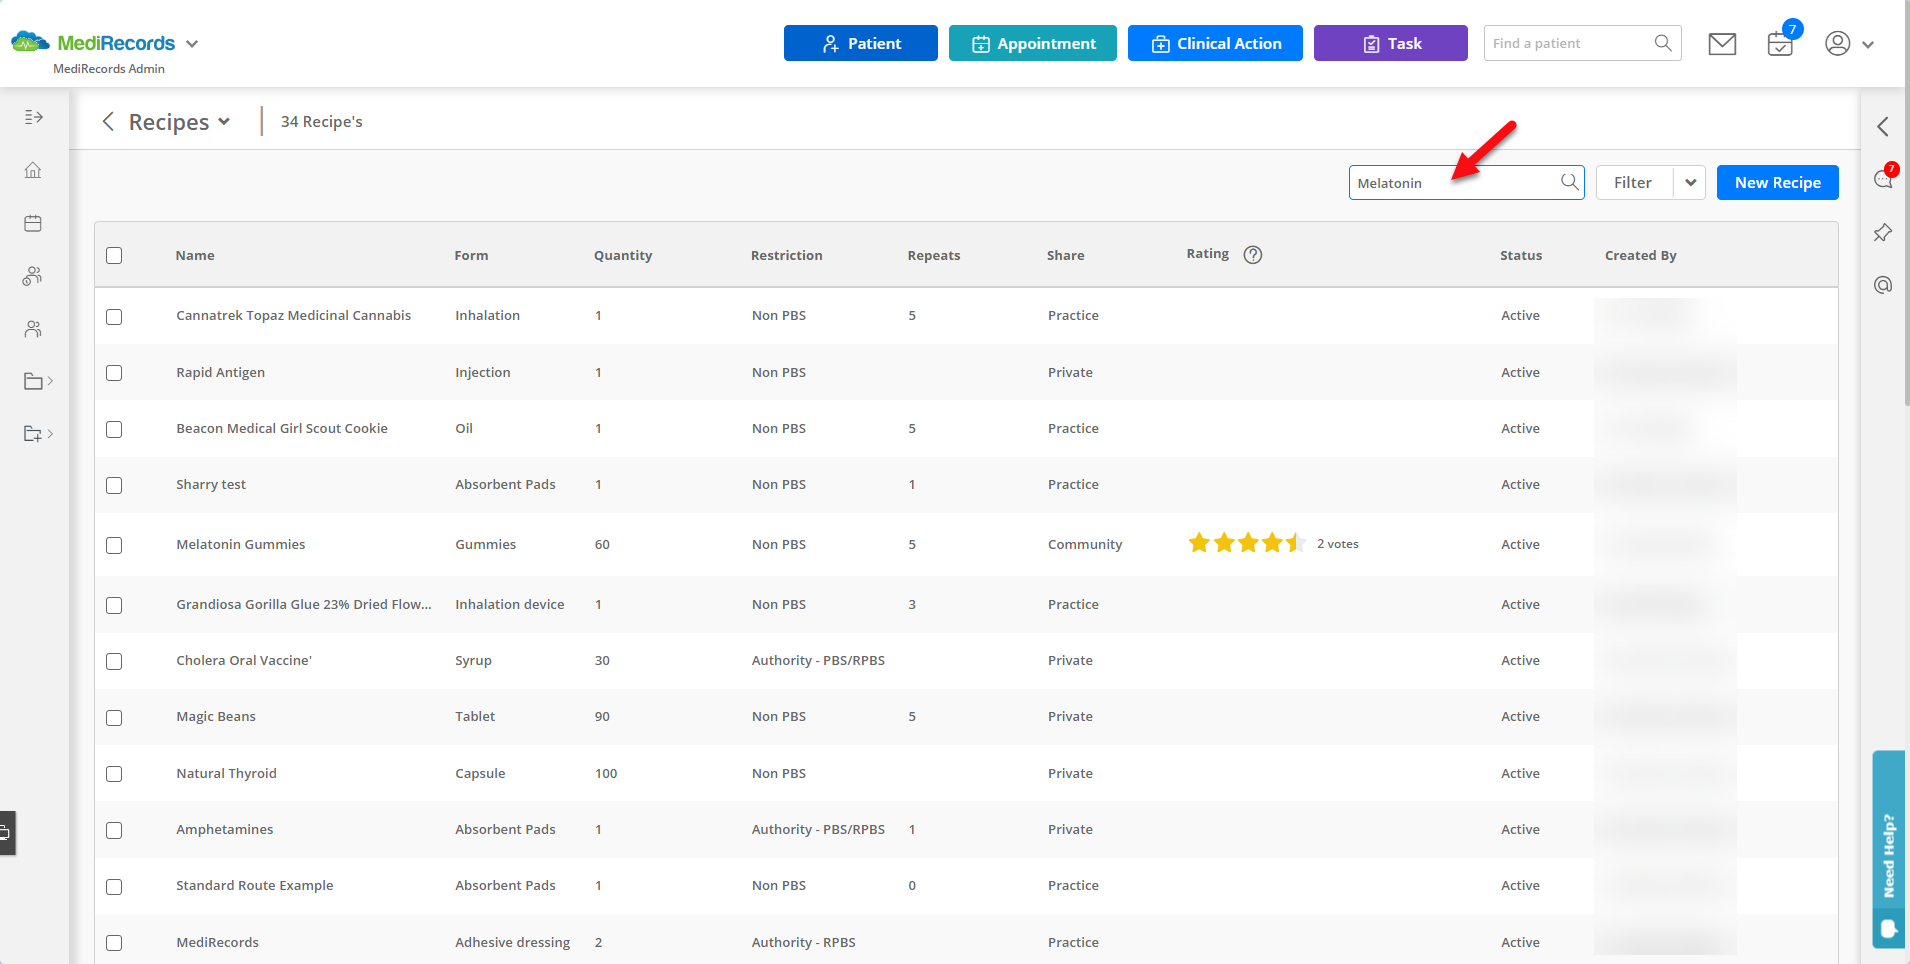Click the Rating help question mark icon
The height and width of the screenshot is (964, 1910).
1253,255
